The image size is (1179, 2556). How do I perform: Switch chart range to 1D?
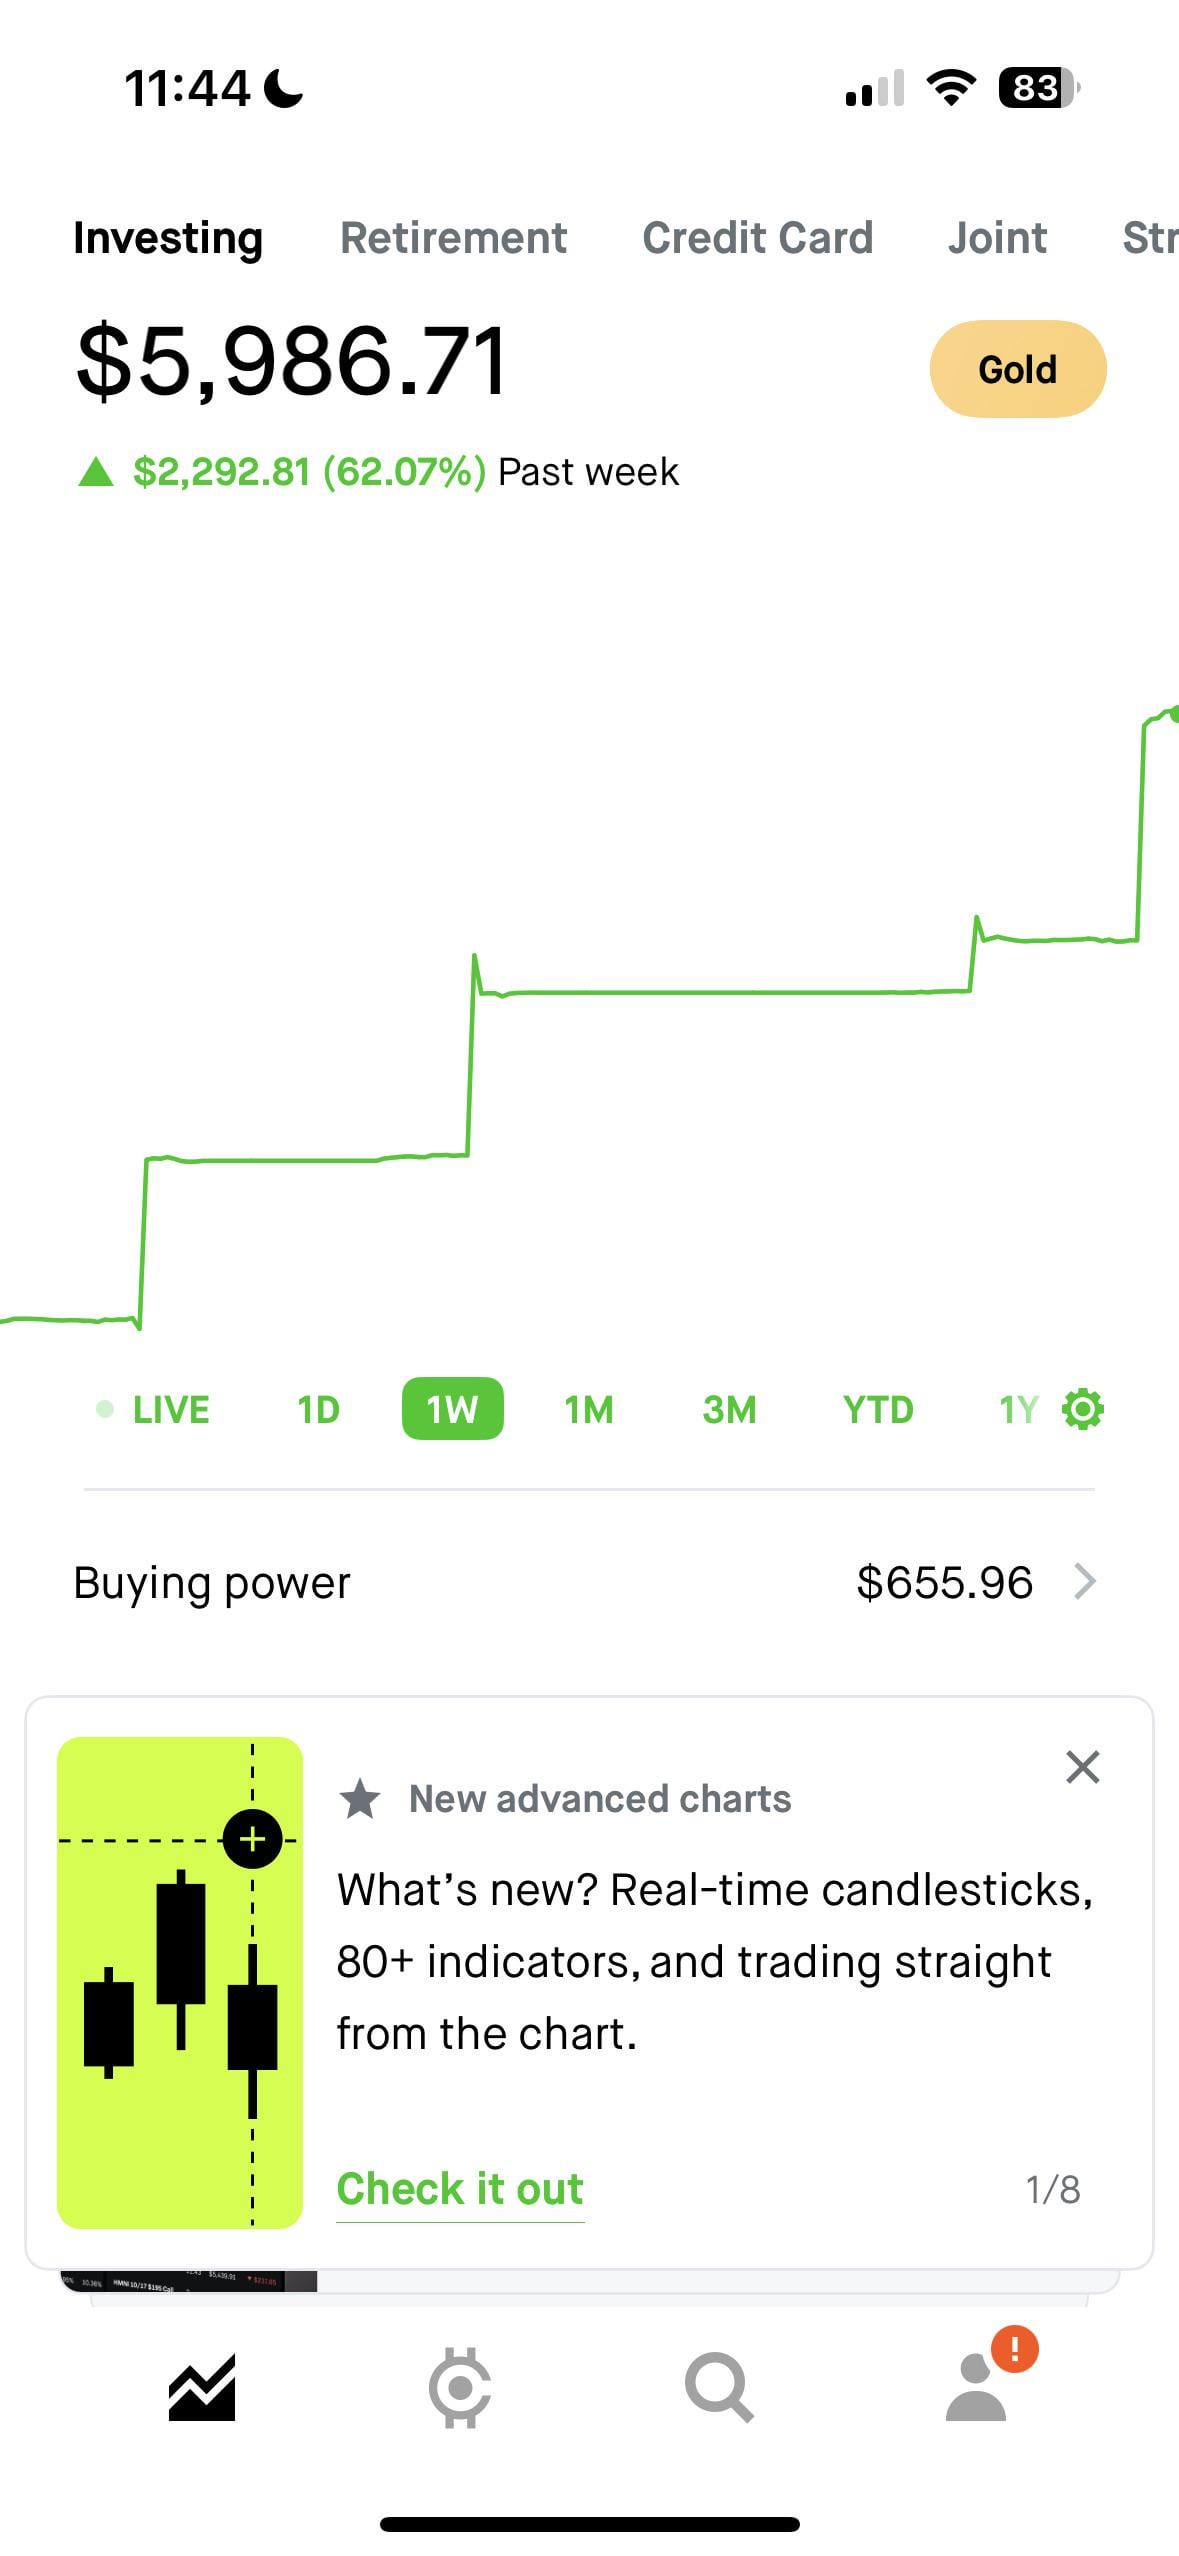pyautogui.click(x=318, y=1410)
